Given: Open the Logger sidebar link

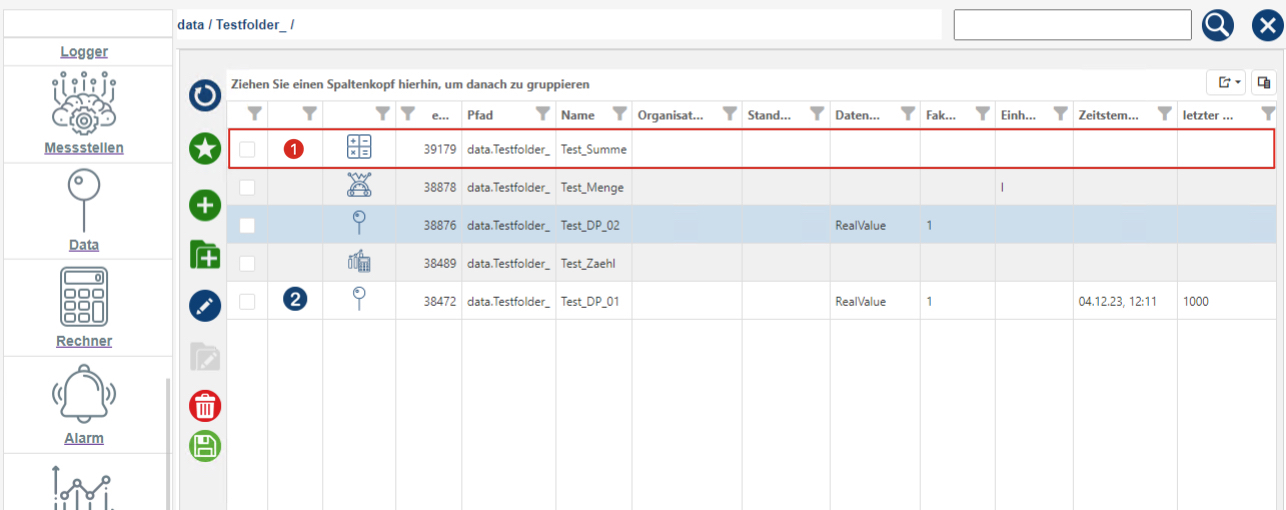Looking at the screenshot, I should (x=84, y=51).
